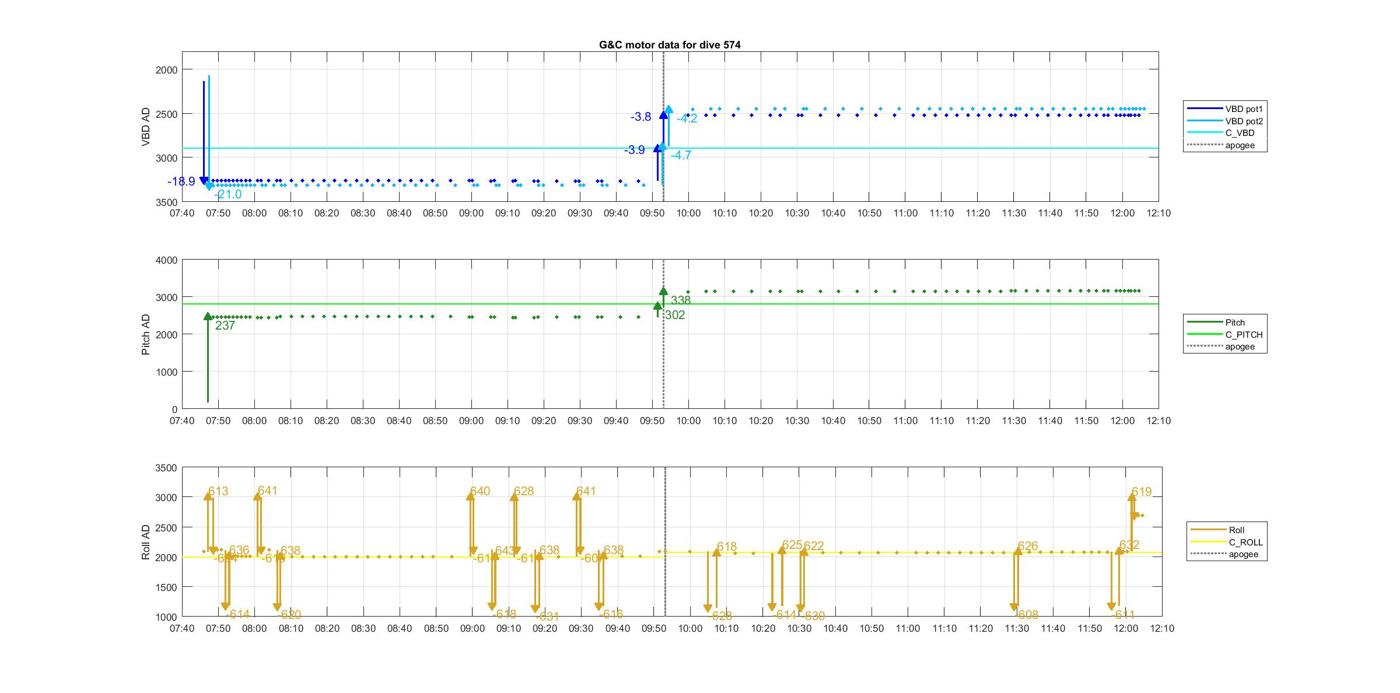1400x693 pixels.
Task: Click 'apogee' in the VBD plot legend
Action: pos(1221,145)
